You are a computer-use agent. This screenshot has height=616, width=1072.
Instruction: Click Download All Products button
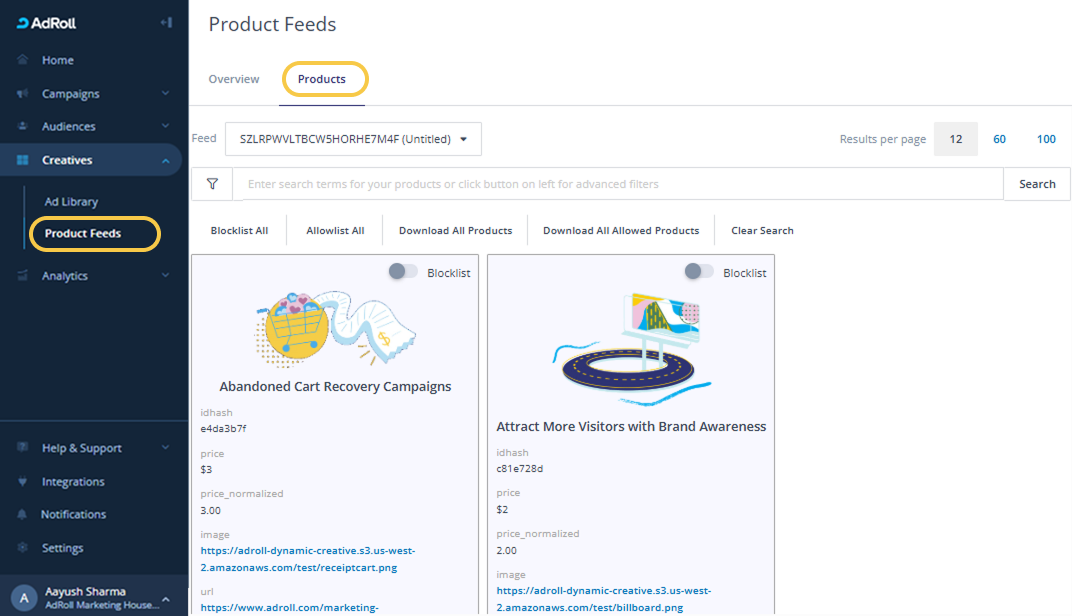[x=455, y=231]
